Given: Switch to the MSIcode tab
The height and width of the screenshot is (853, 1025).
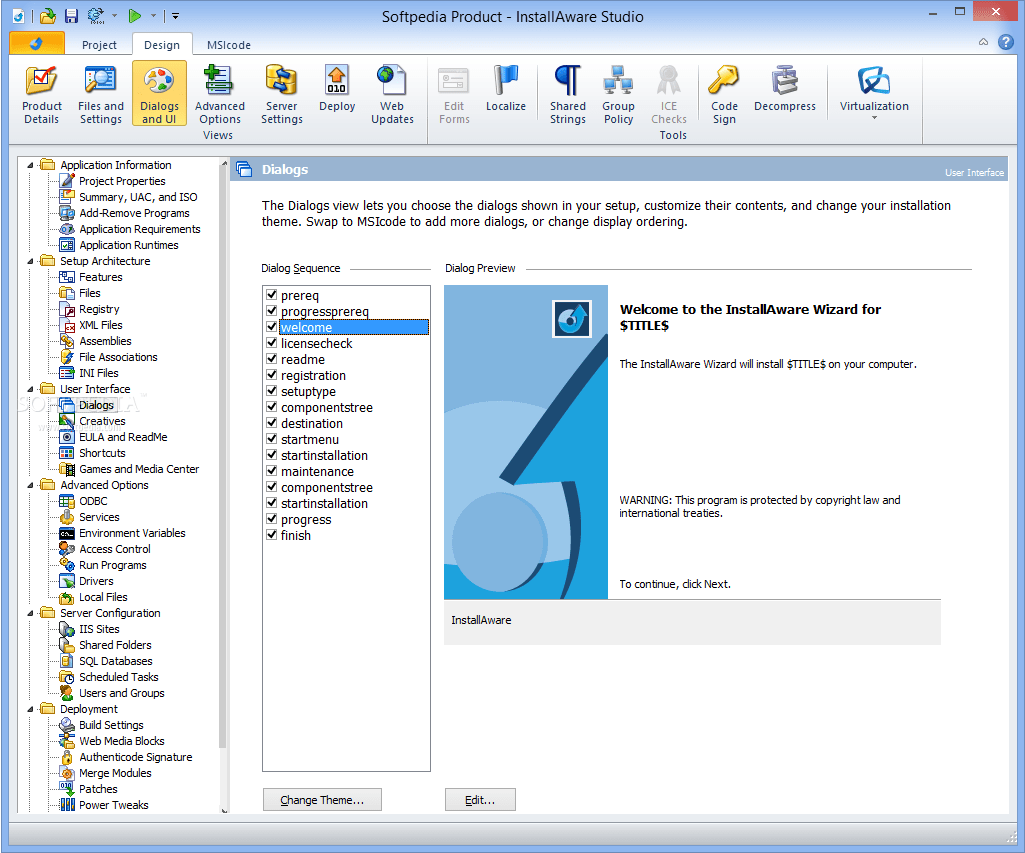Looking at the screenshot, I should 229,45.
